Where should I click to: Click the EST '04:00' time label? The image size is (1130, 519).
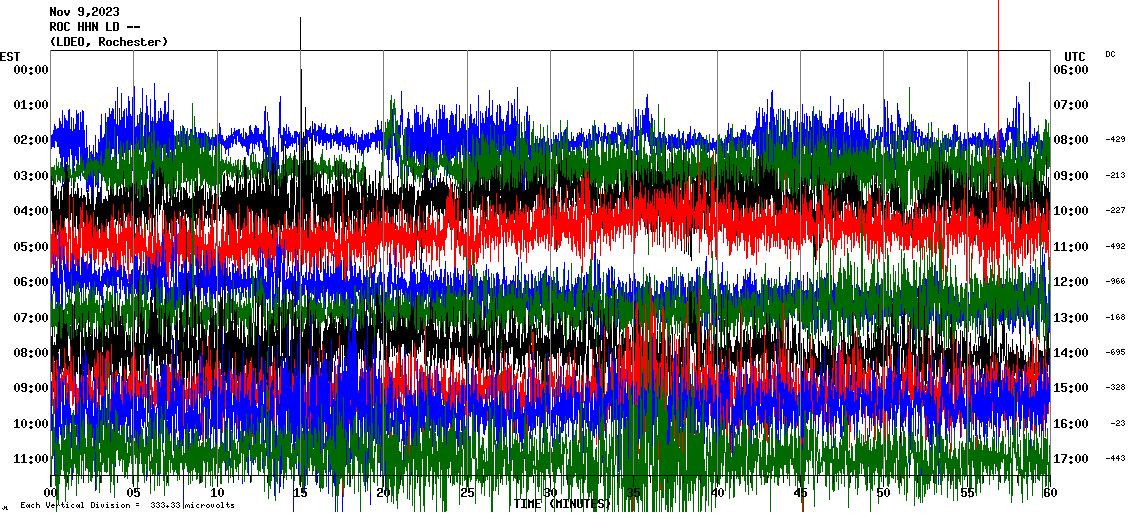pyautogui.click(x=31, y=210)
